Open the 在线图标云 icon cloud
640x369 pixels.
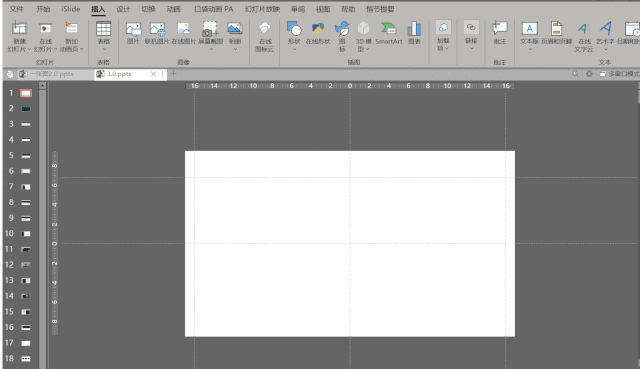pyautogui.click(x=264, y=37)
